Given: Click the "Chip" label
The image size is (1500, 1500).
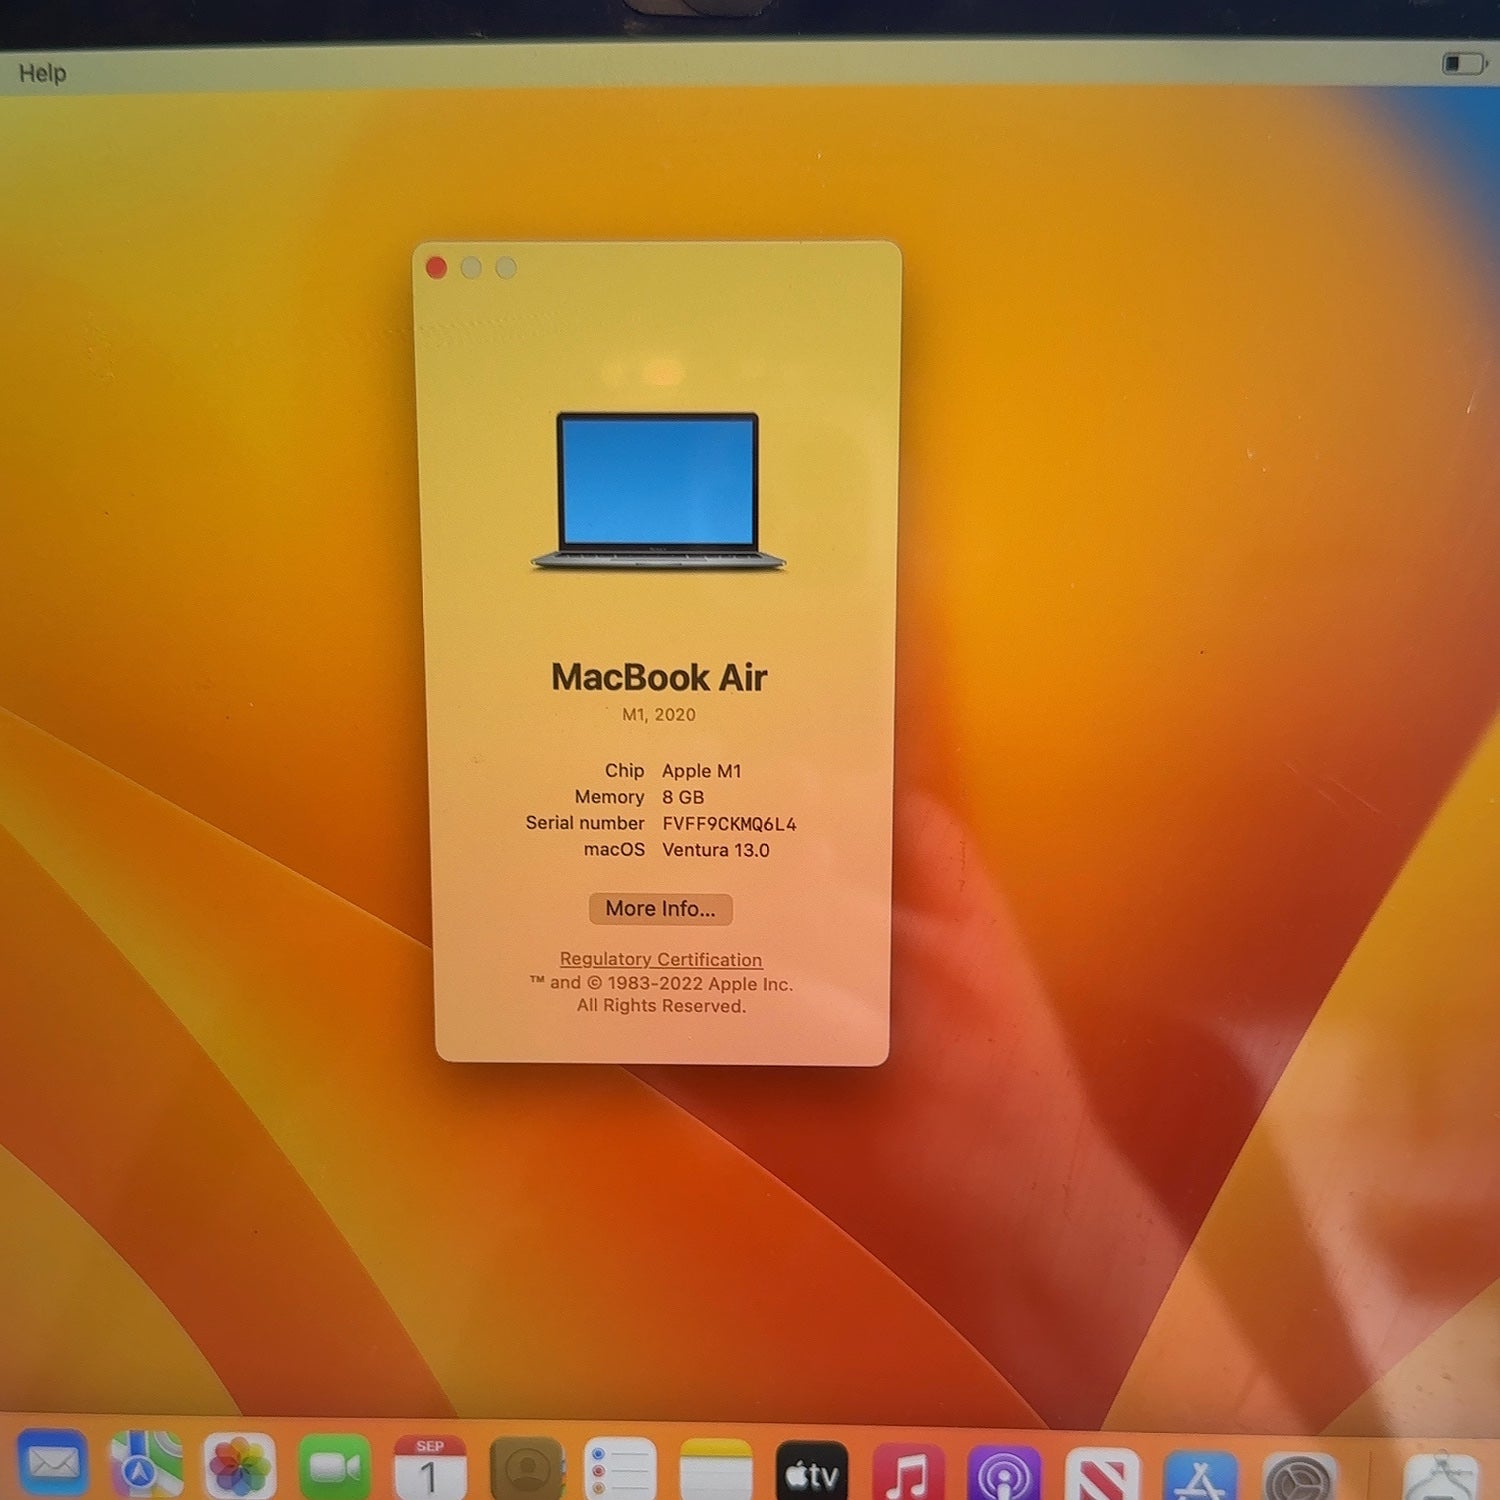Looking at the screenshot, I should (624, 770).
